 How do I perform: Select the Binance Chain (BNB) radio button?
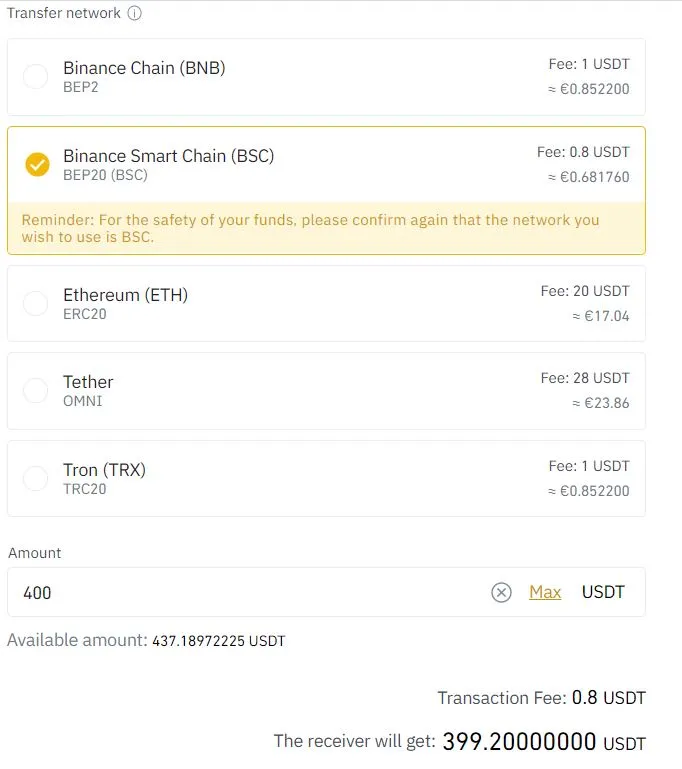36,77
